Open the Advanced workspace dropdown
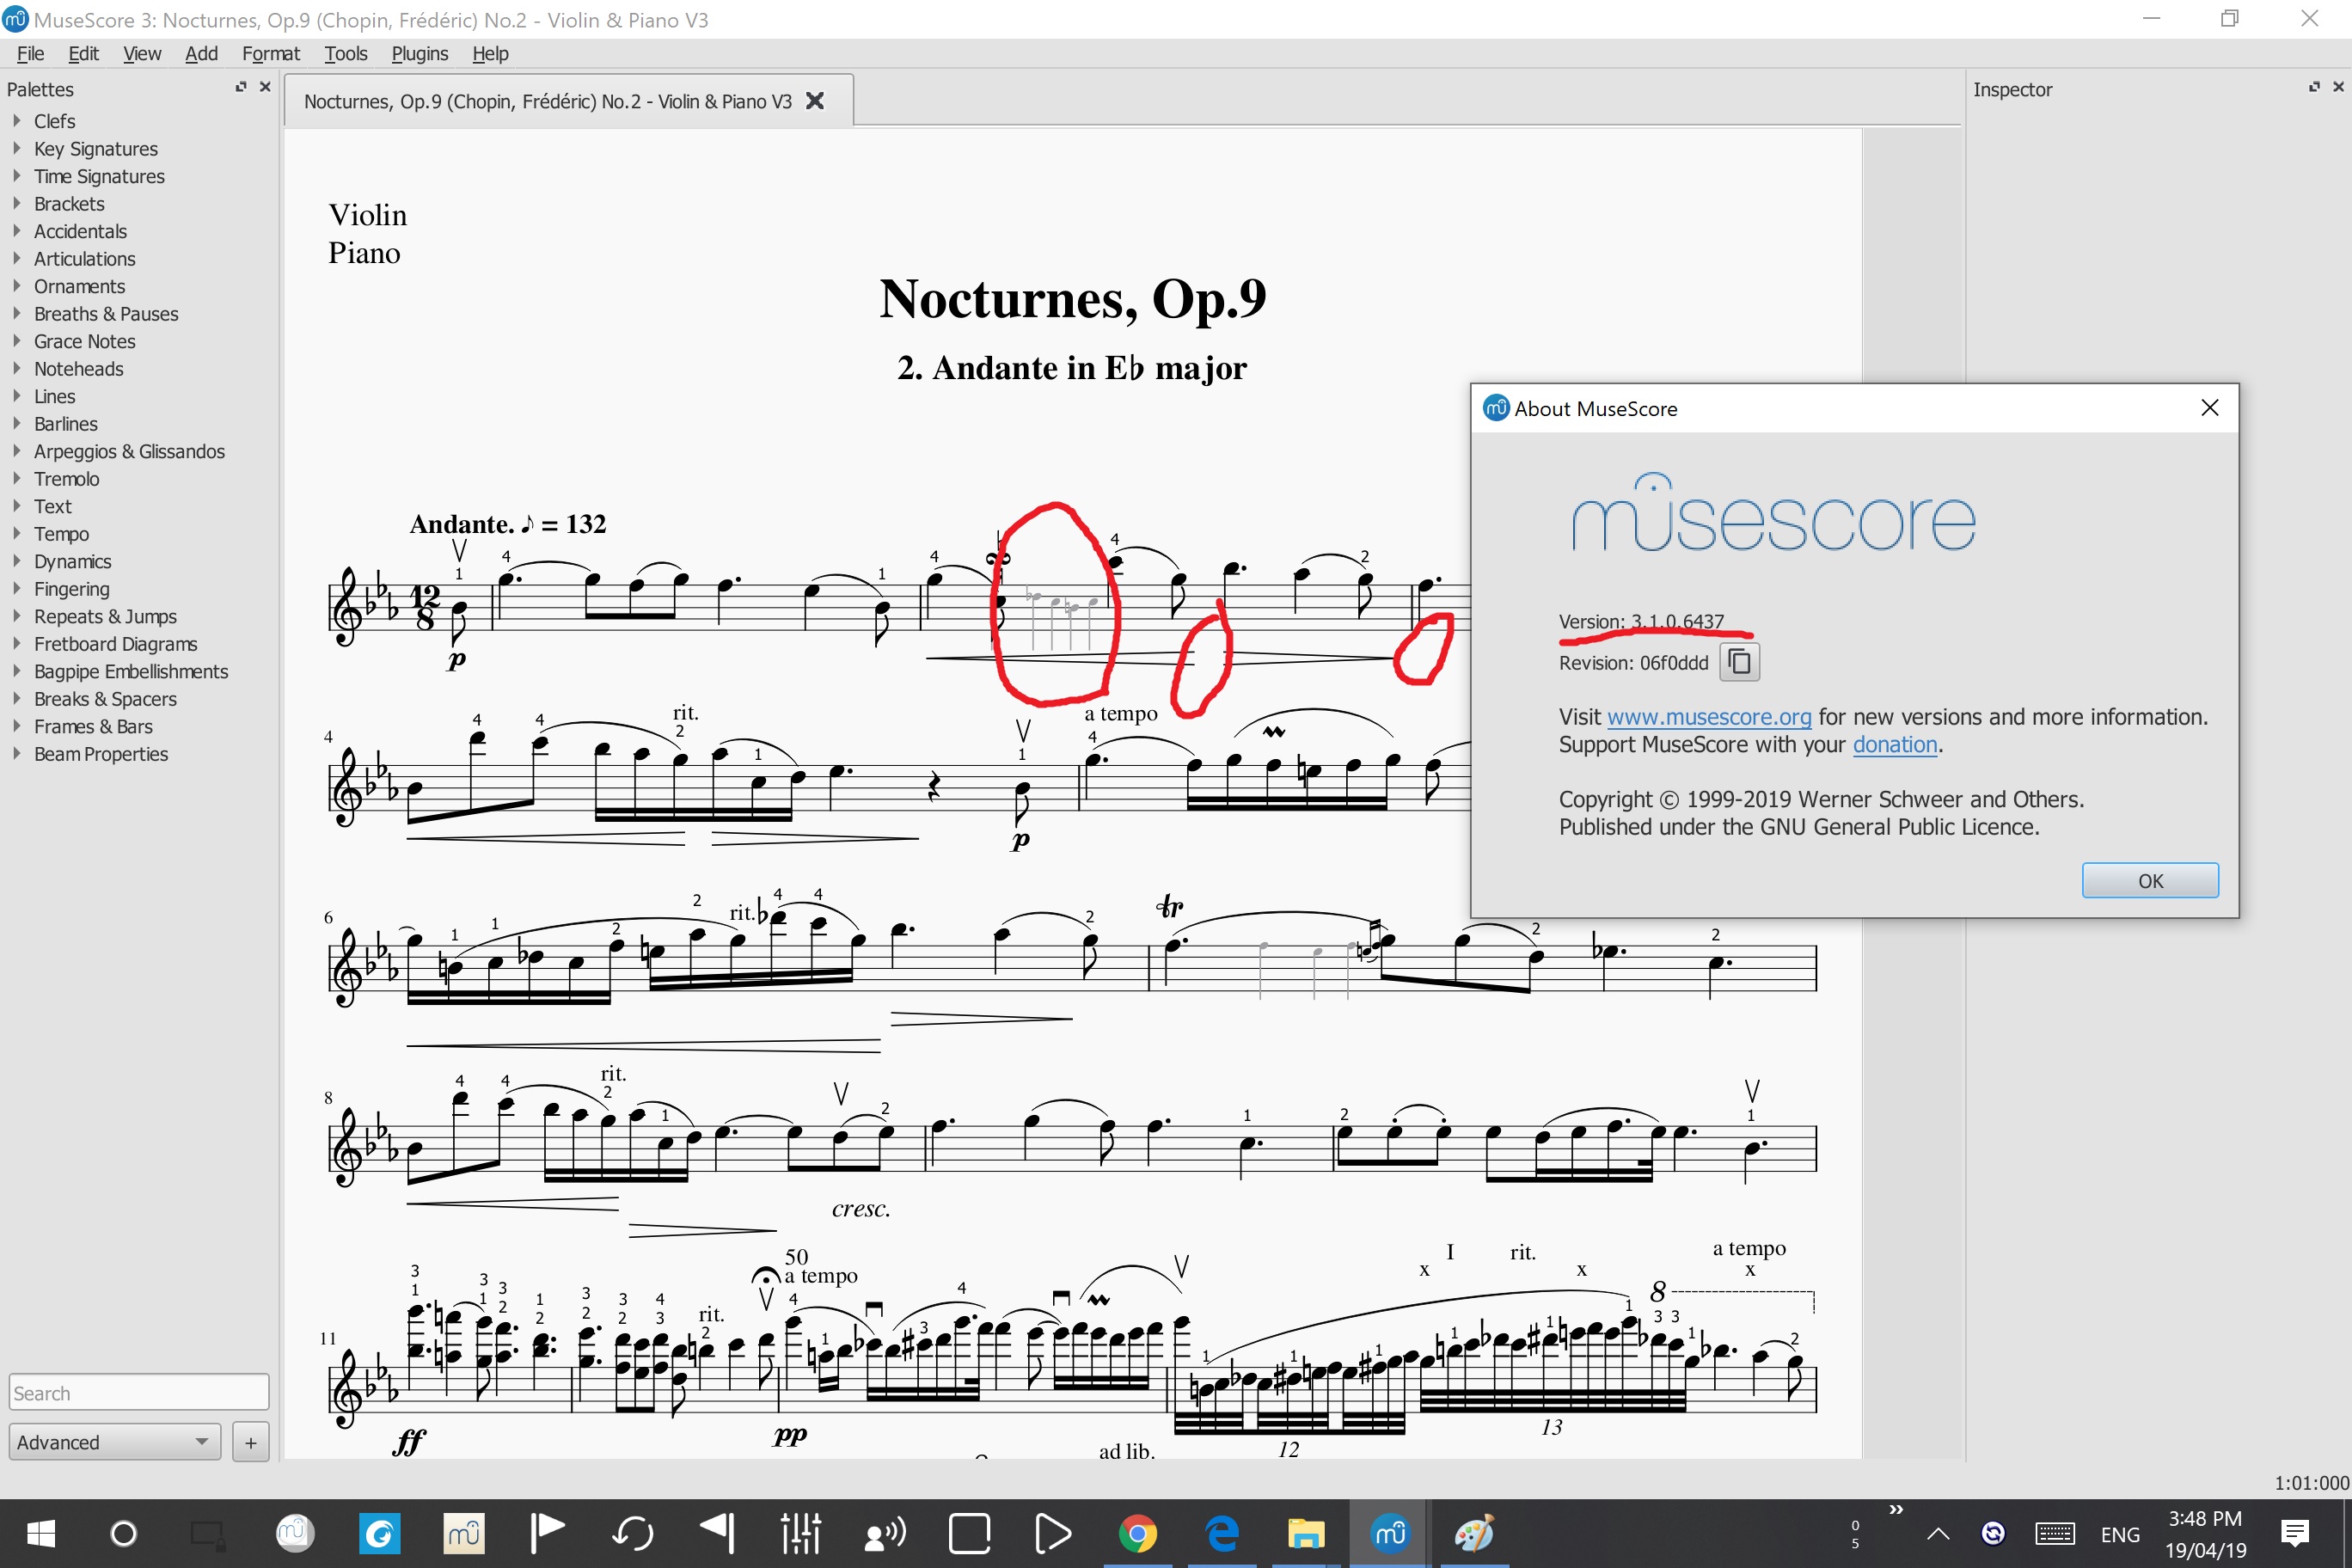 pos(115,1442)
